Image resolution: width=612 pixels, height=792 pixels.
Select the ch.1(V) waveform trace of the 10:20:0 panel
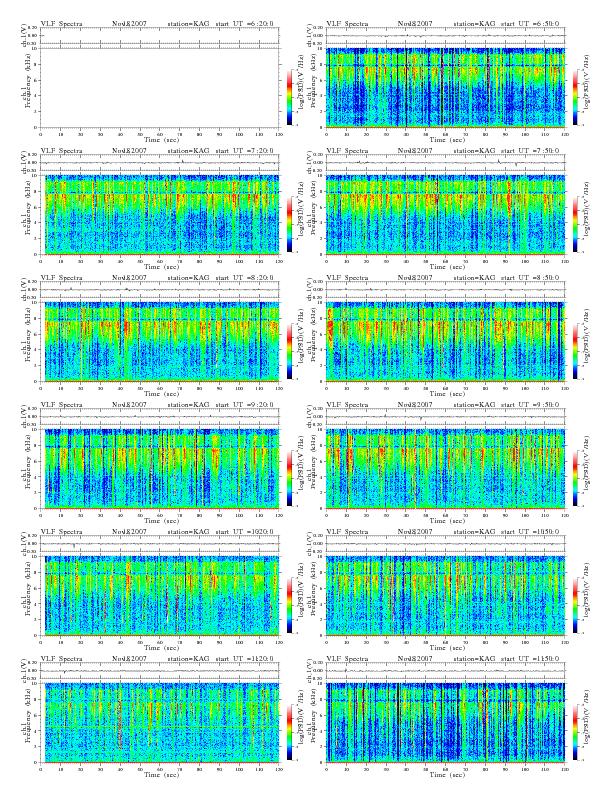point(160,544)
